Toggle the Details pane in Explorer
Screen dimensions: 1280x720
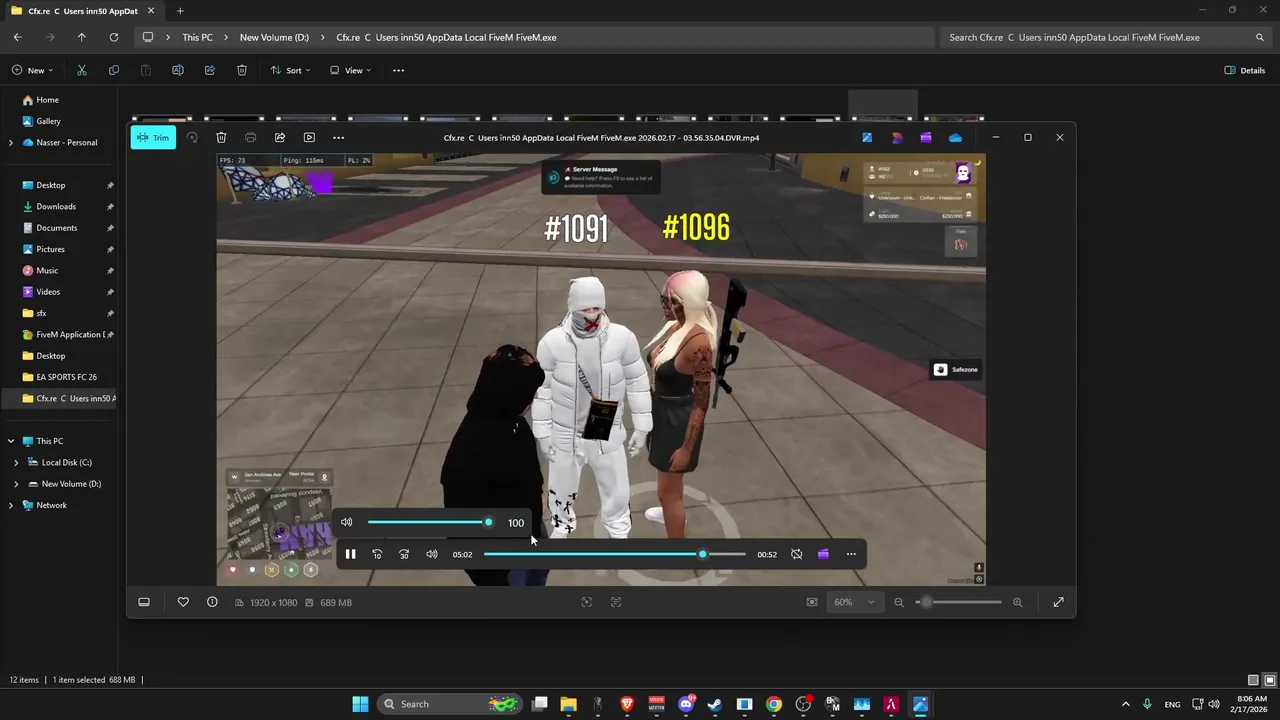coord(1245,70)
